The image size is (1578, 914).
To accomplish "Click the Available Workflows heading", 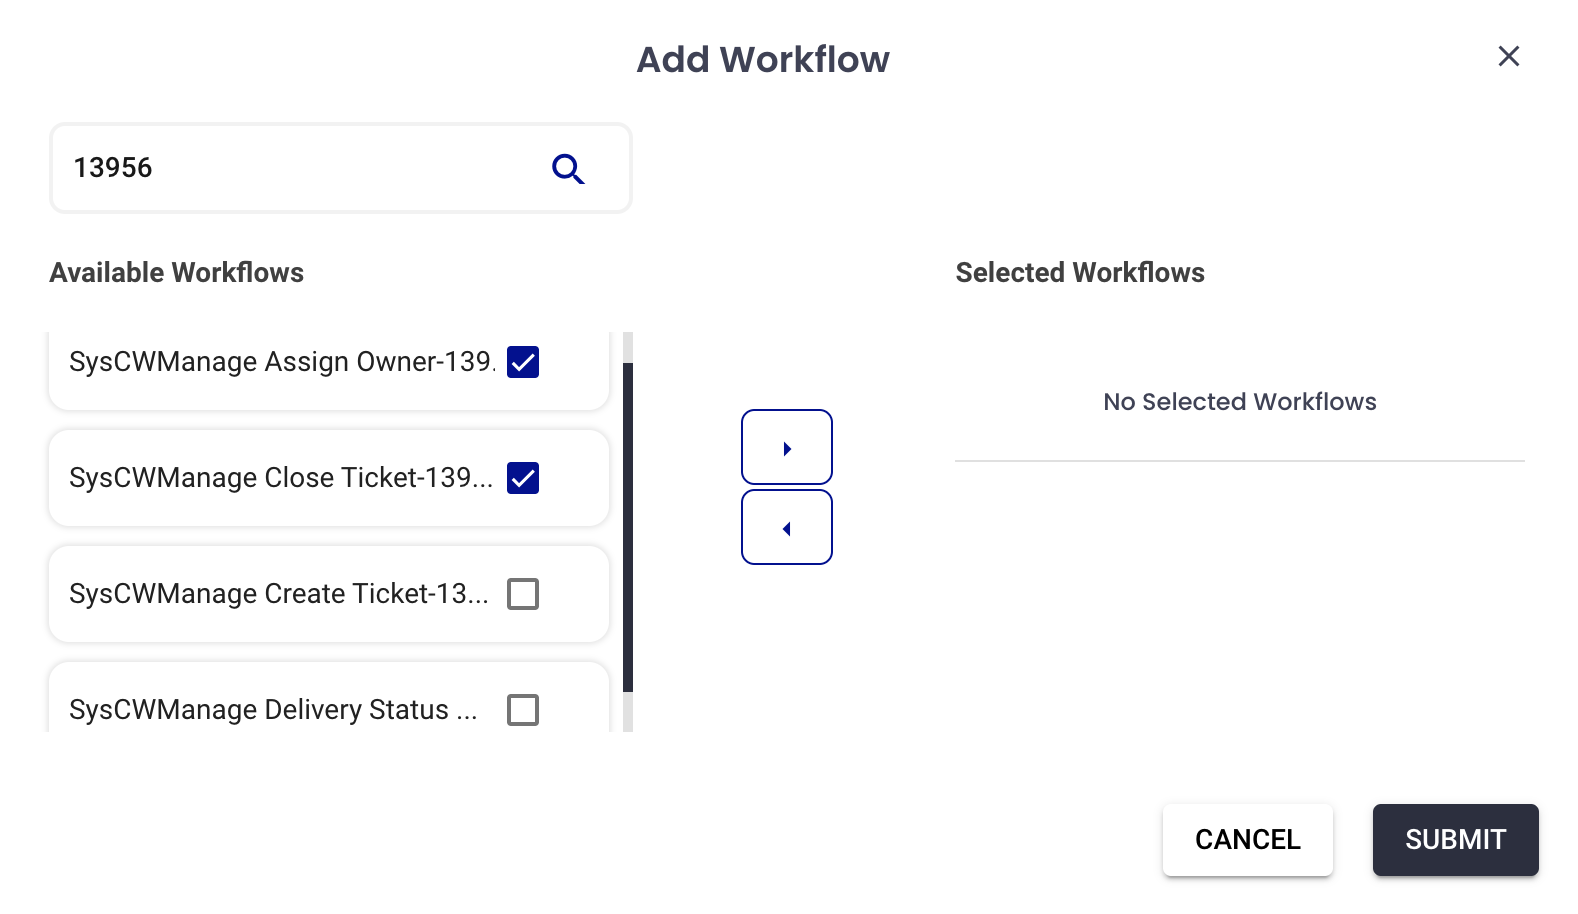I will 177,273.
